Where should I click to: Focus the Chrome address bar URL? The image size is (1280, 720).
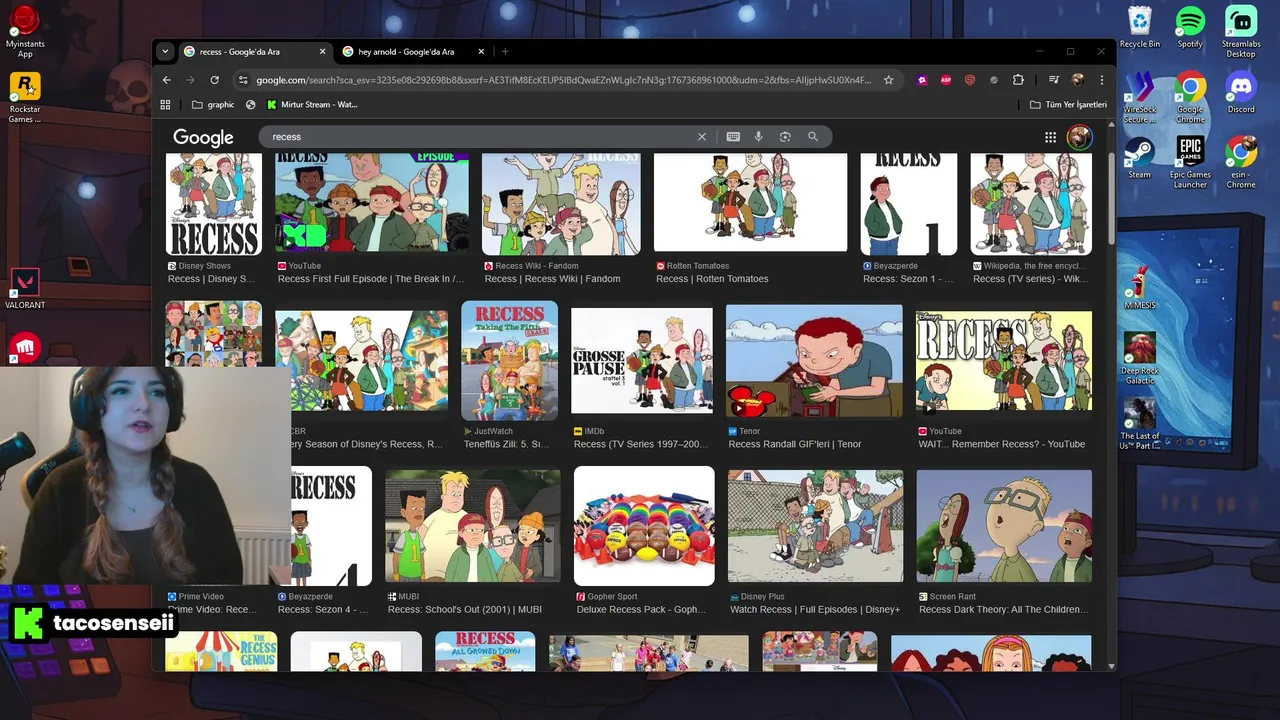coord(563,80)
